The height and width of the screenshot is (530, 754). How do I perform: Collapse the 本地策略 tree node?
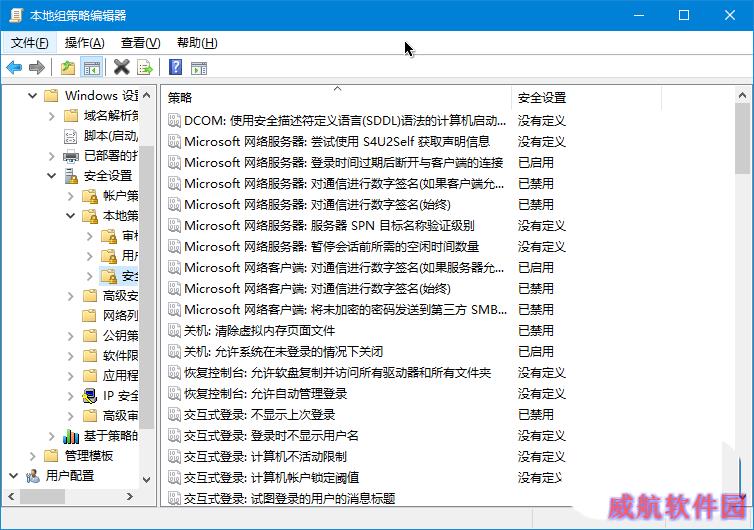71,216
